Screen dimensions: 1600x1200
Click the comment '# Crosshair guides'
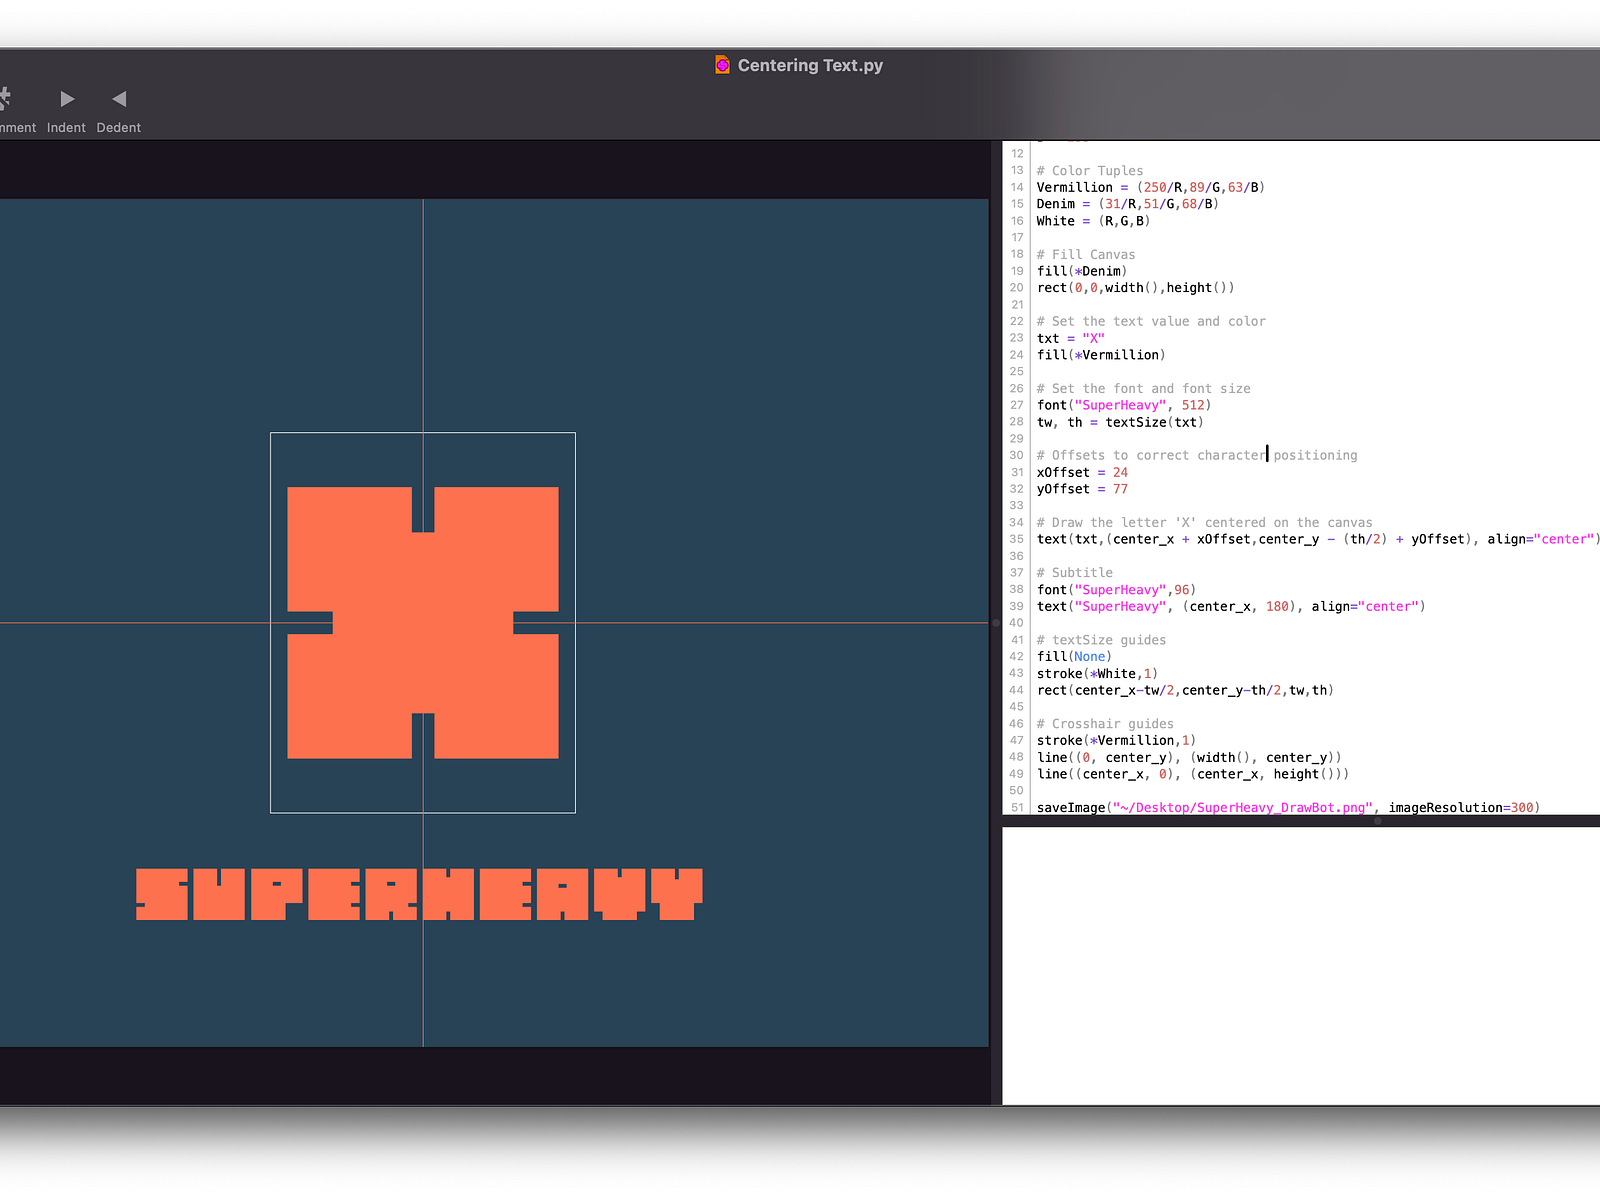[x=1105, y=724]
